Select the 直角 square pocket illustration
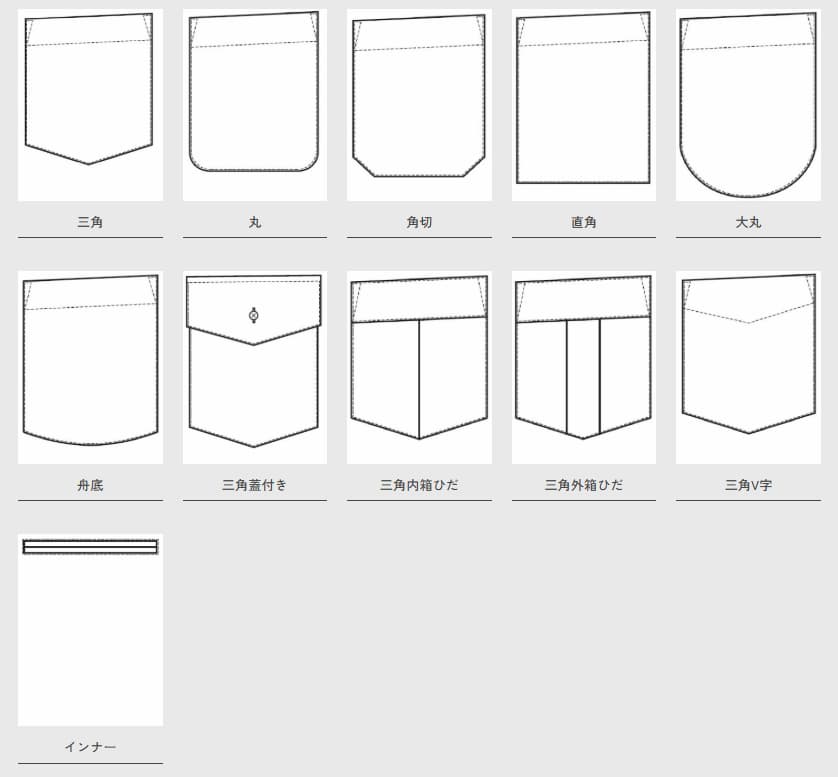 coord(583,105)
